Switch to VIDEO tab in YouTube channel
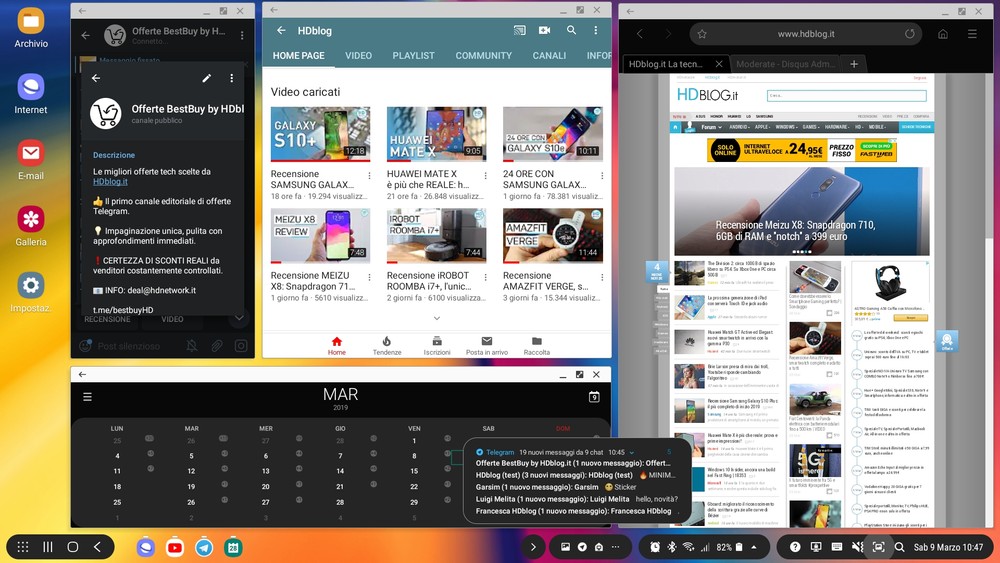 point(358,55)
